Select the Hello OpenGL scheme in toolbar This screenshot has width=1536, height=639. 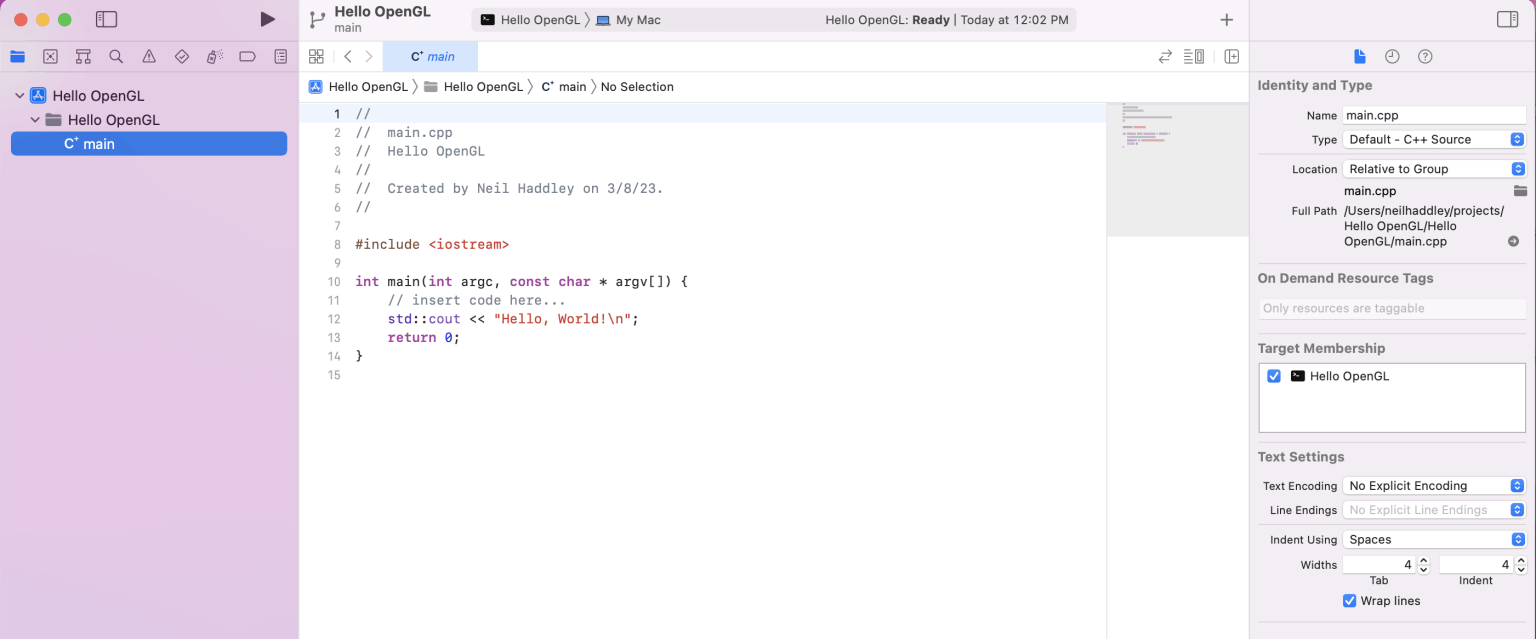tap(530, 20)
